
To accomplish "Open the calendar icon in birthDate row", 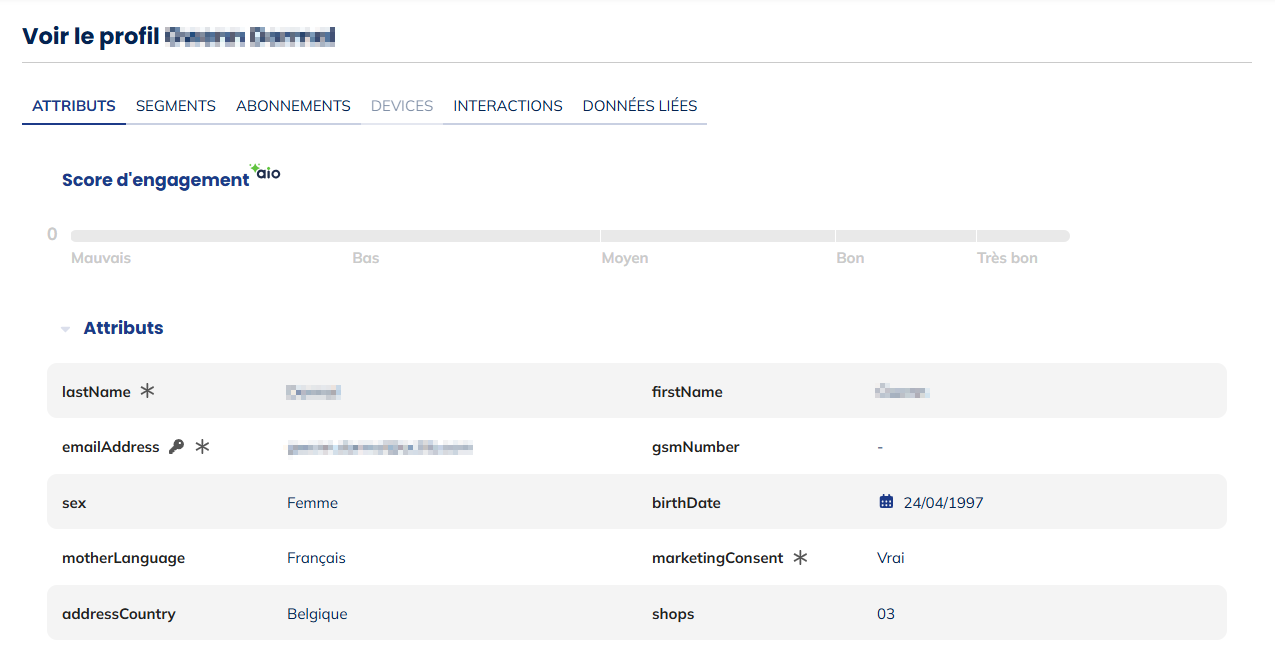I will tap(886, 502).
